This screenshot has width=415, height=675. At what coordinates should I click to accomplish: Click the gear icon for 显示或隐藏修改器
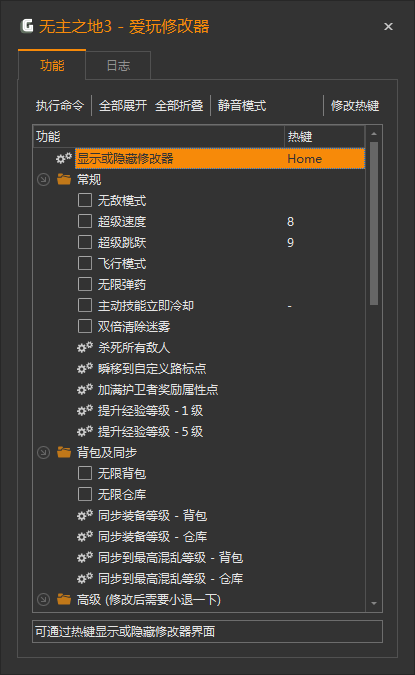coord(64,158)
